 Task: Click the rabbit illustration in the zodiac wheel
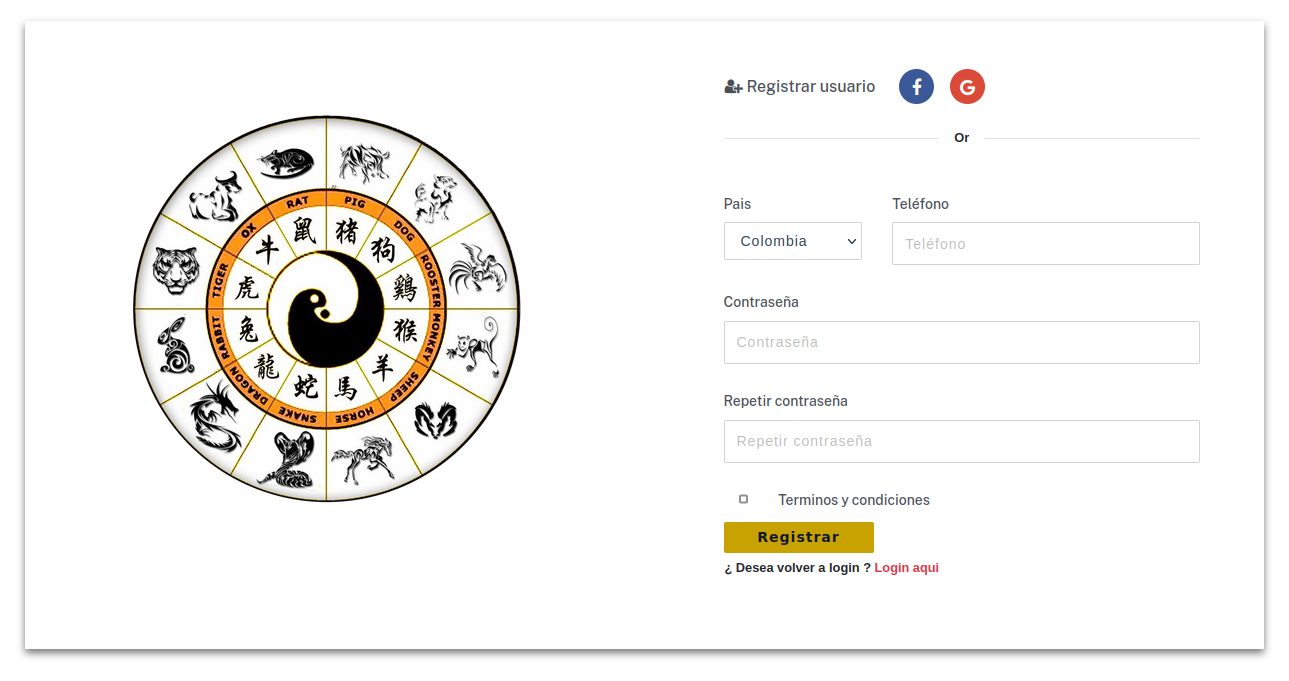tap(177, 346)
